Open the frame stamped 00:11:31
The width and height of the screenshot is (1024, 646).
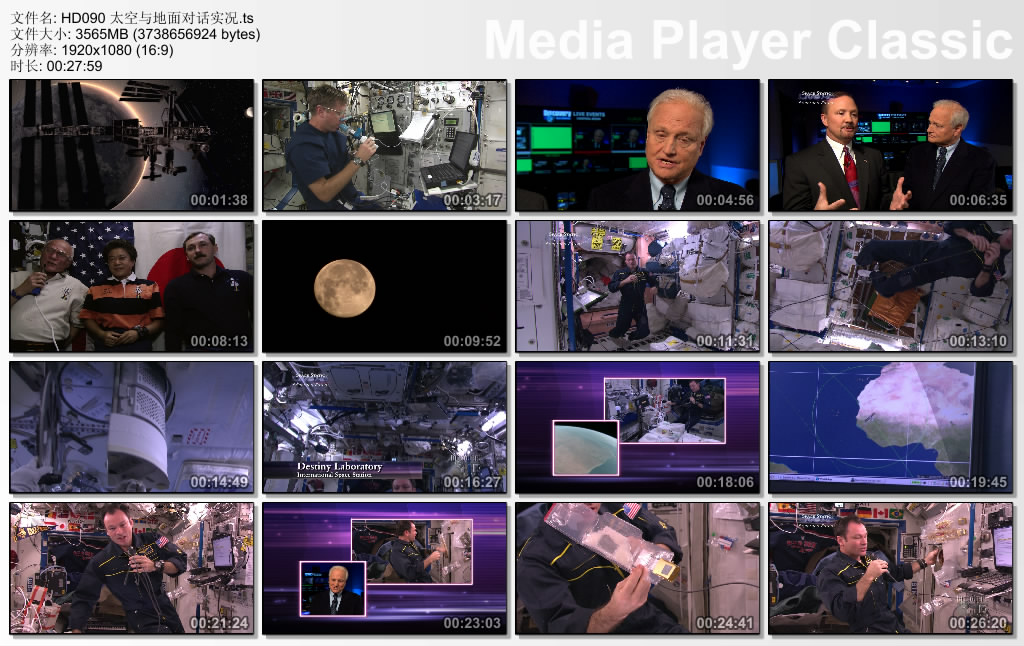click(638, 287)
